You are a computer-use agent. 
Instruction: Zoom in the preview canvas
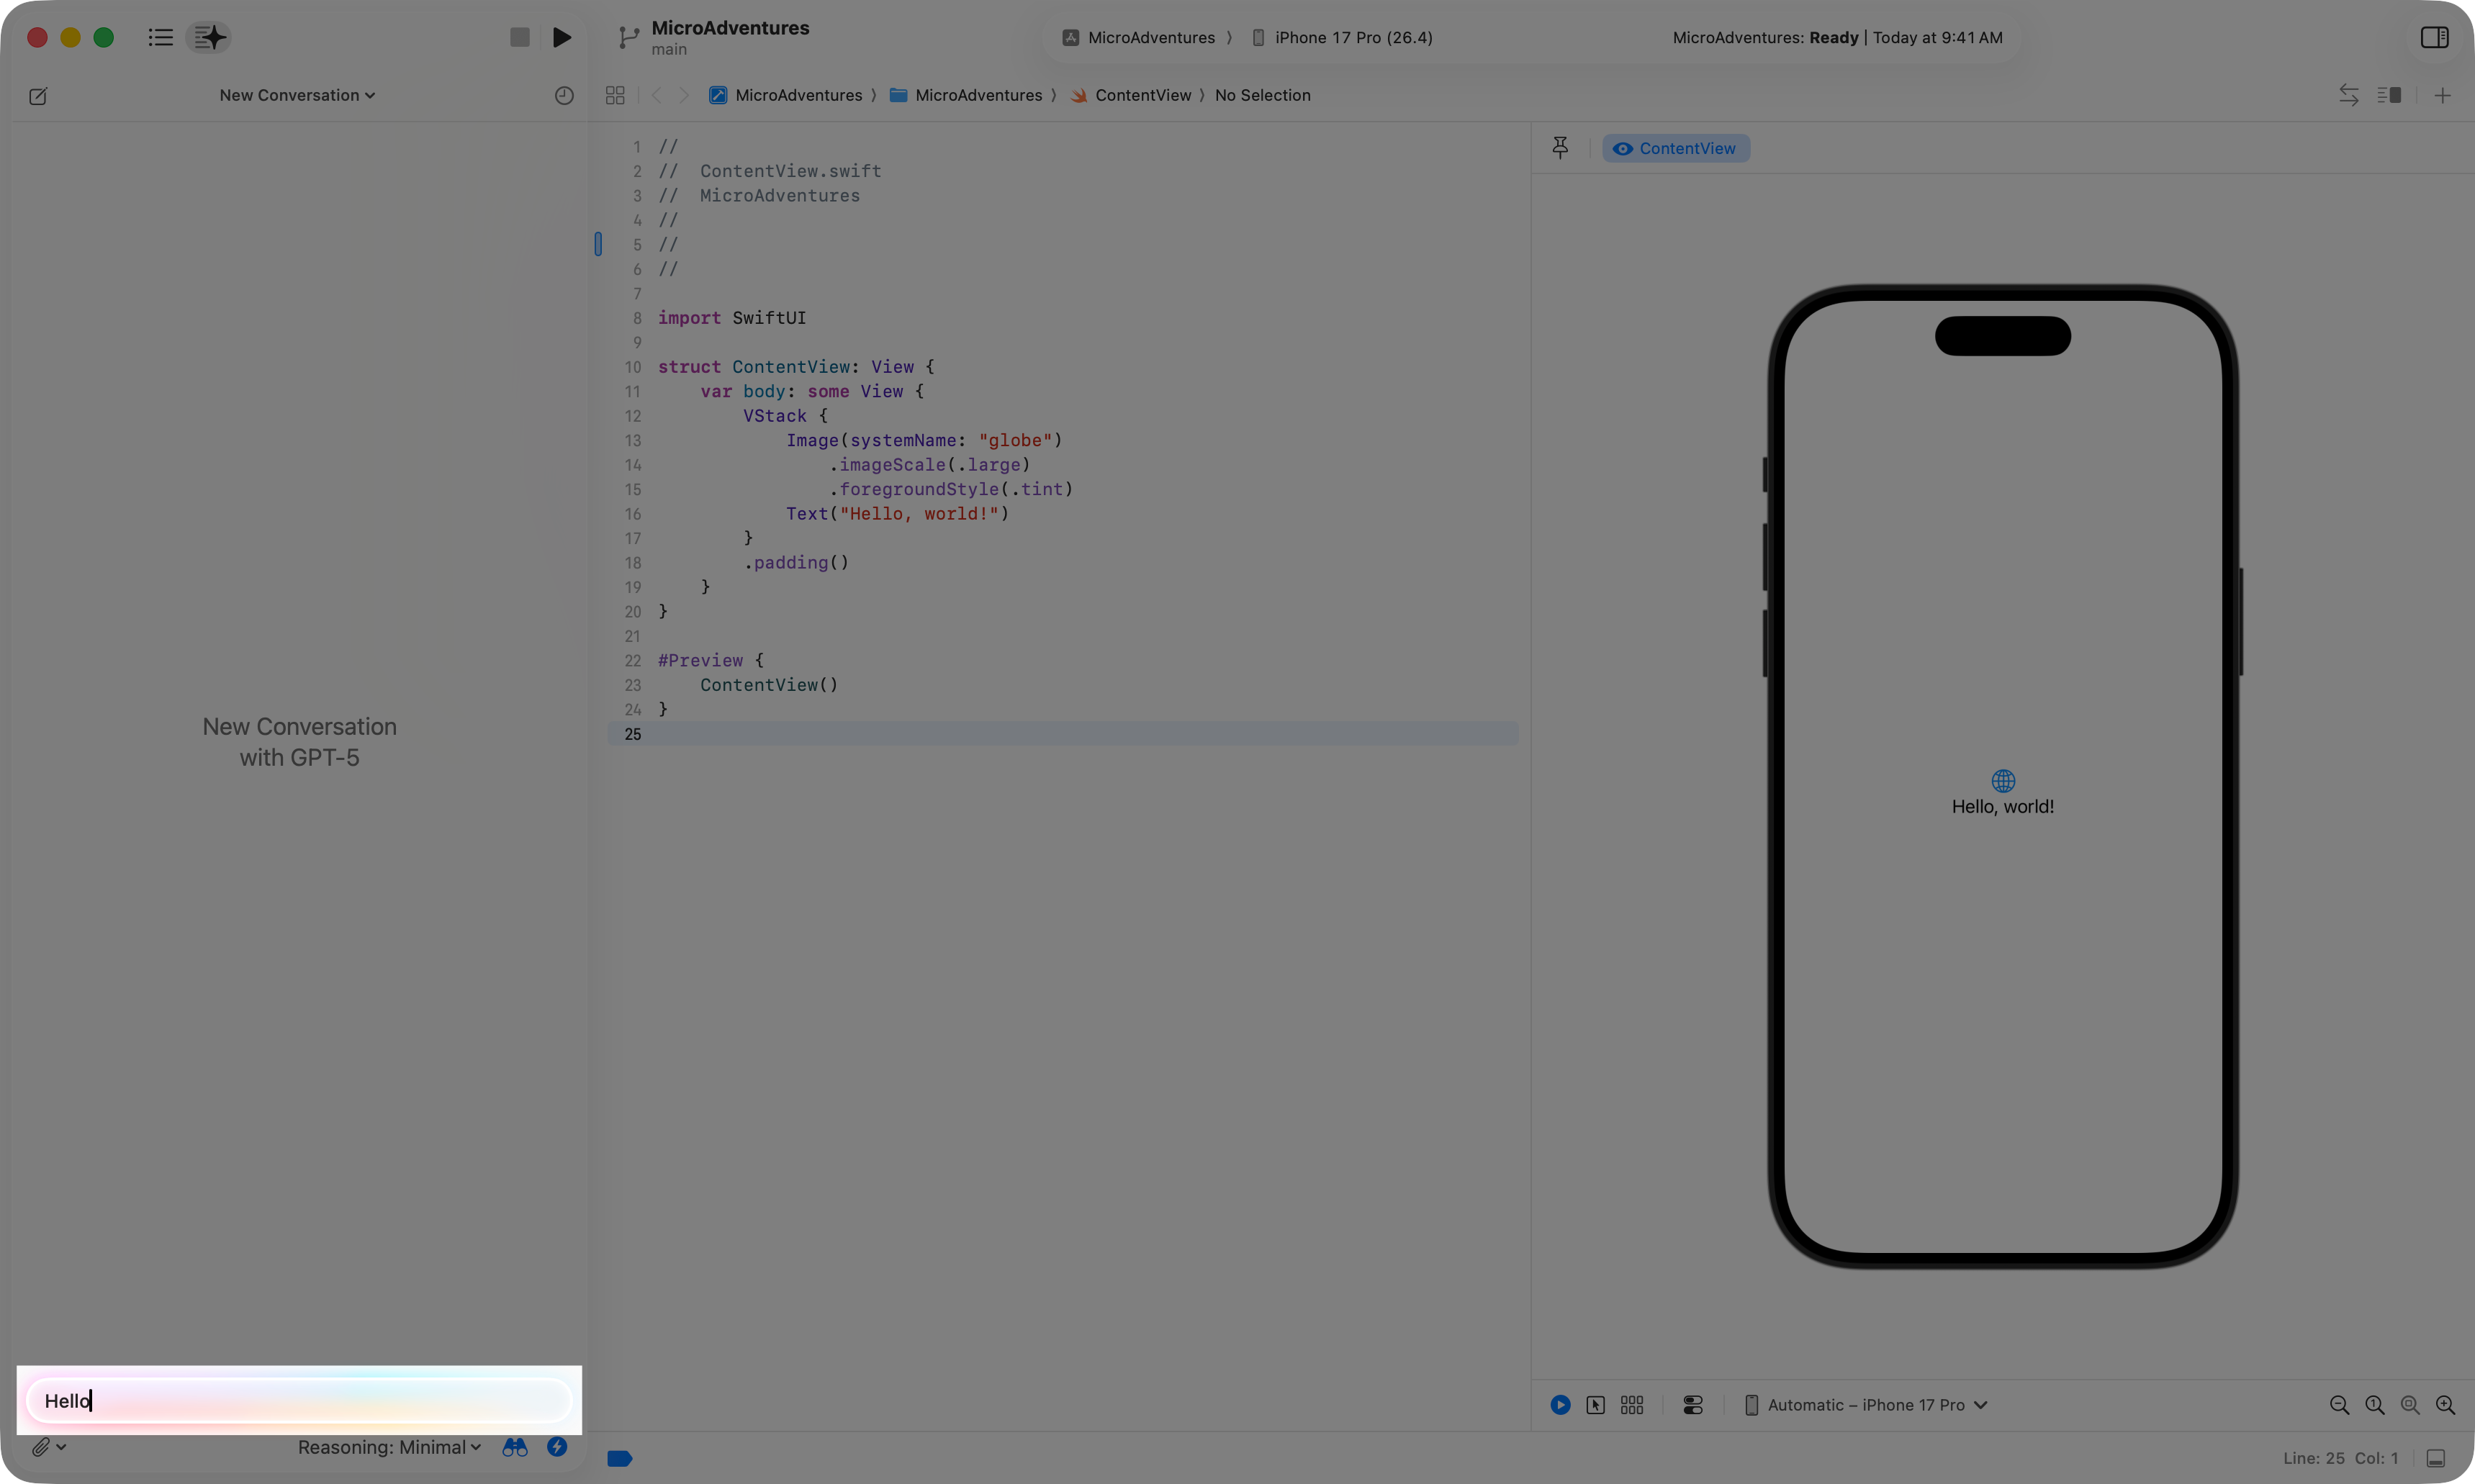tap(2445, 1405)
